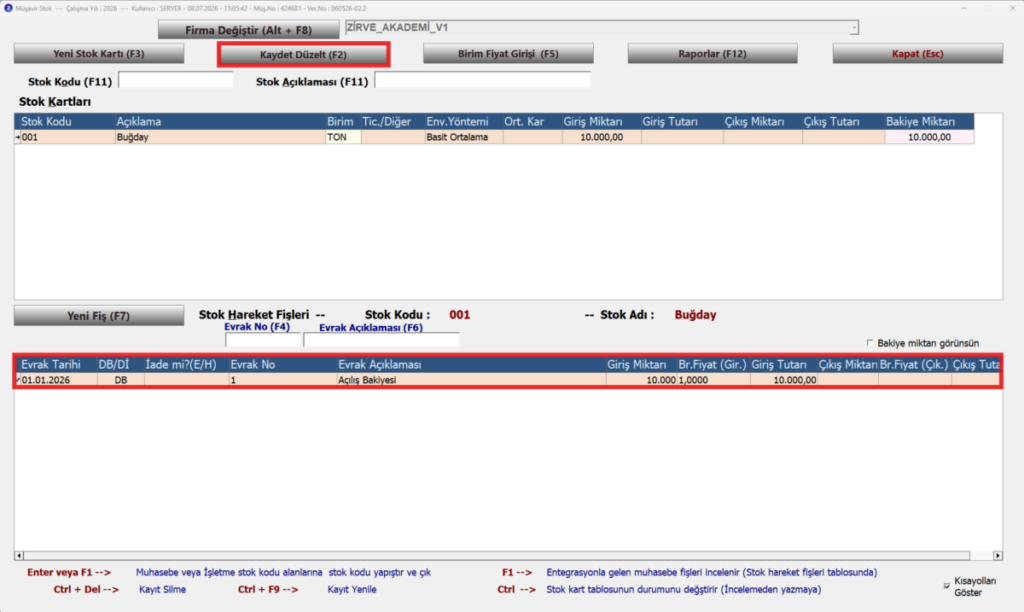The height and width of the screenshot is (612, 1024).
Task: Click horizontal scrollbar right arrow
Action: click(998, 555)
